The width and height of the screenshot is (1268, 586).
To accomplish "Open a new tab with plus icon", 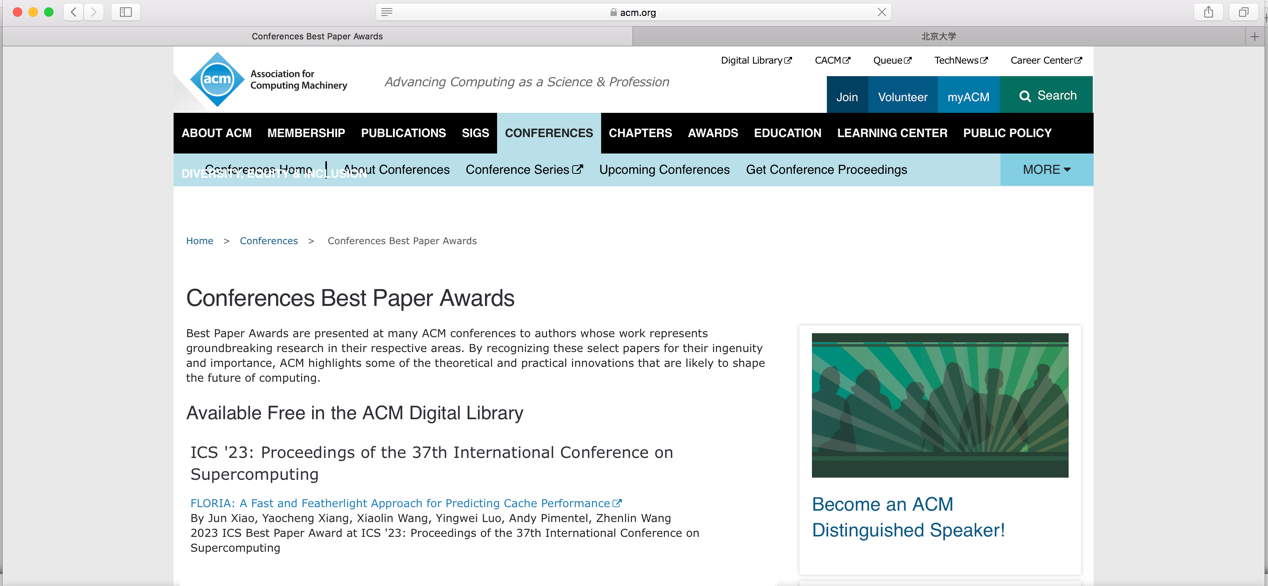I will 1254,36.
